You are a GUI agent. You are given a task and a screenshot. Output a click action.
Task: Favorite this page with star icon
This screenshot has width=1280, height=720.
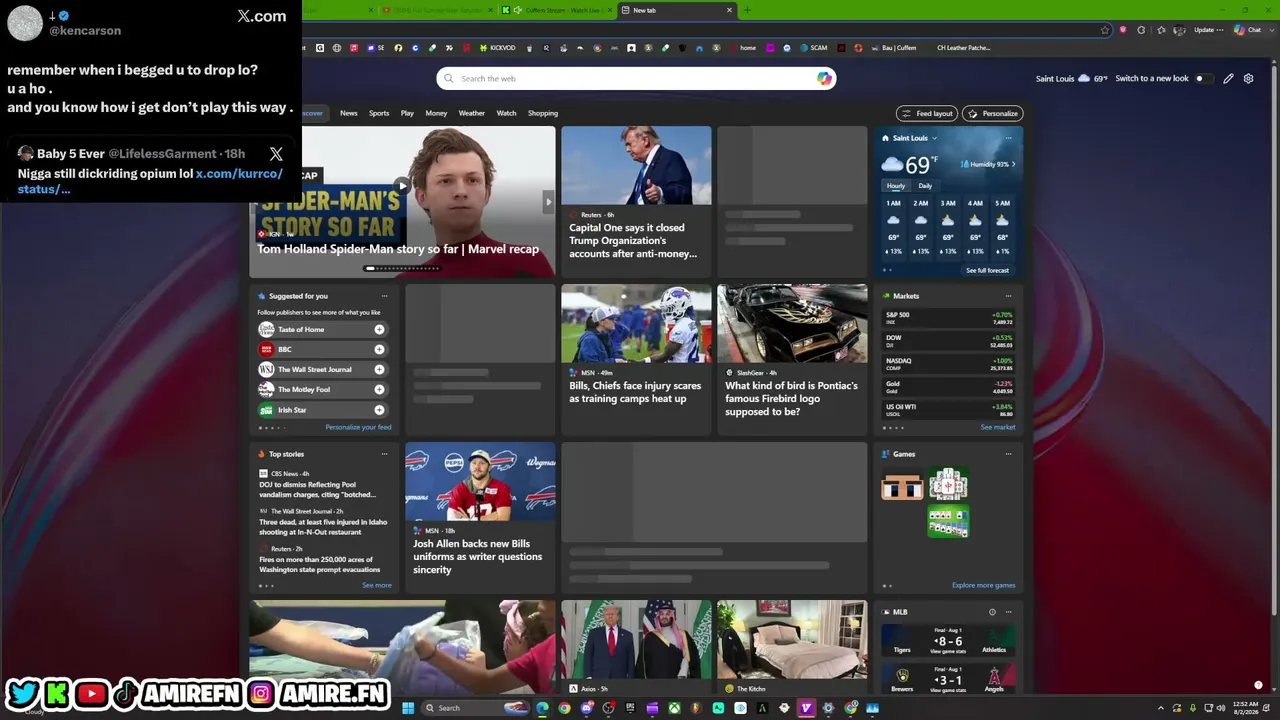click(x=1105, y=30)
